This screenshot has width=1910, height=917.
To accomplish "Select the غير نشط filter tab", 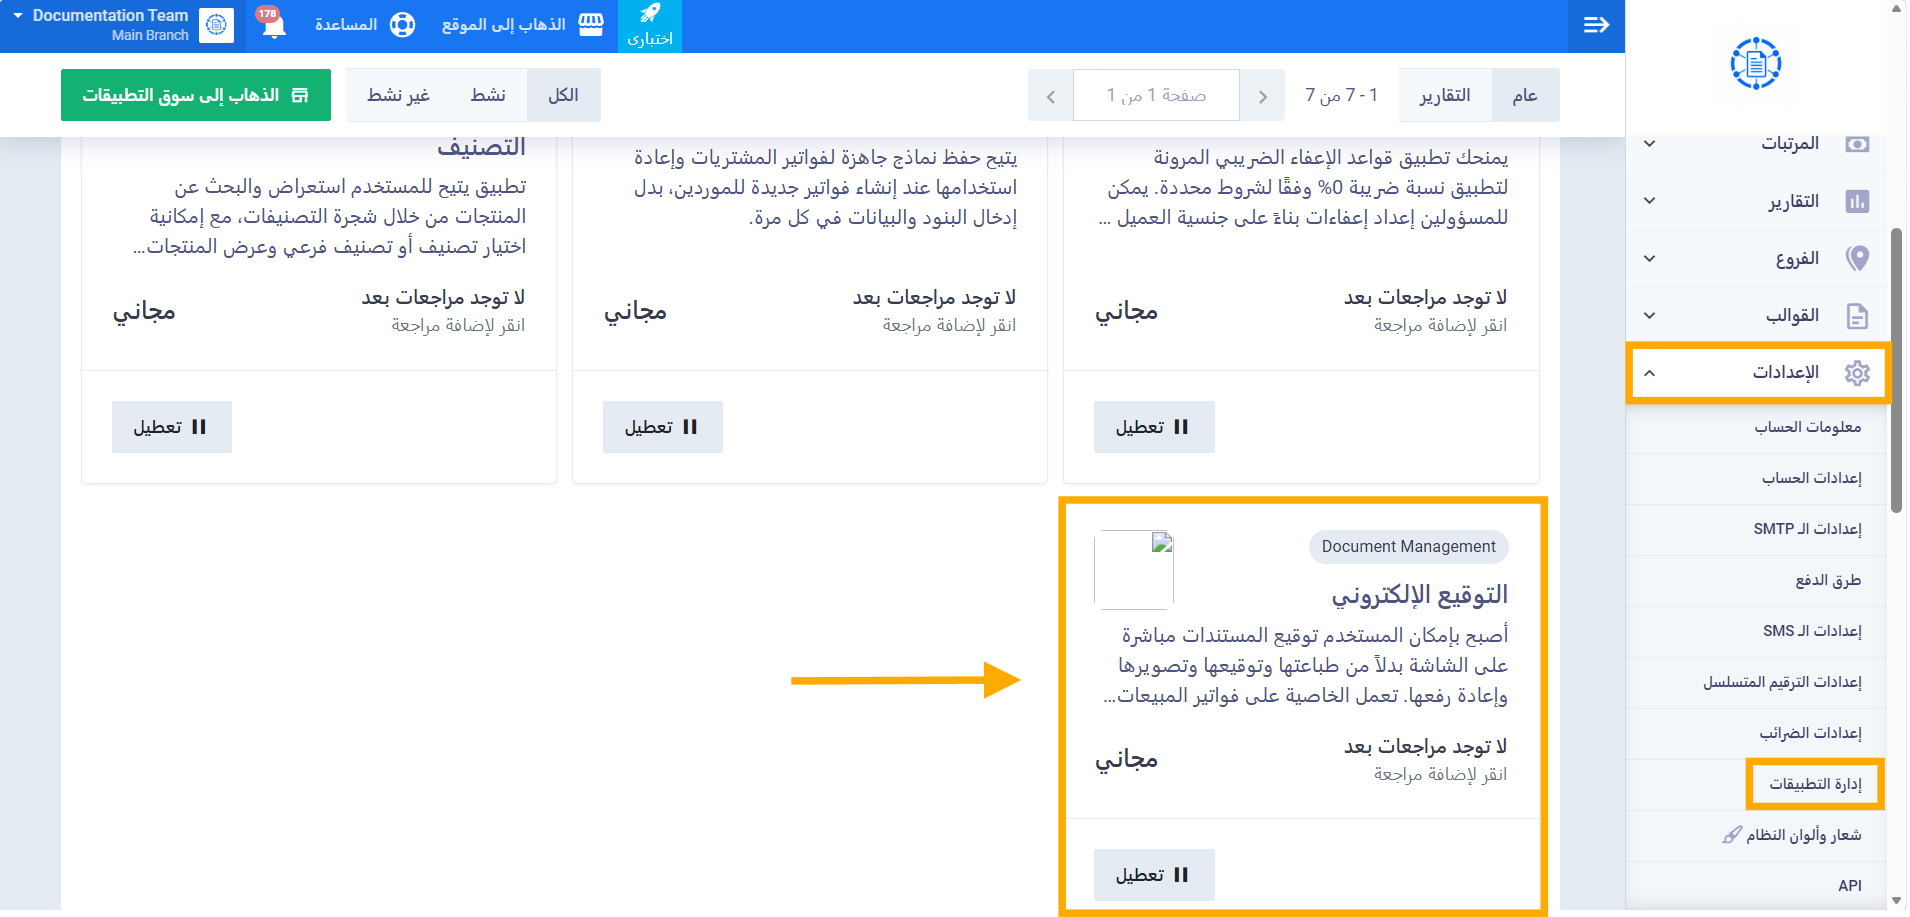I will pyautogui.click(x=398, y=95).
